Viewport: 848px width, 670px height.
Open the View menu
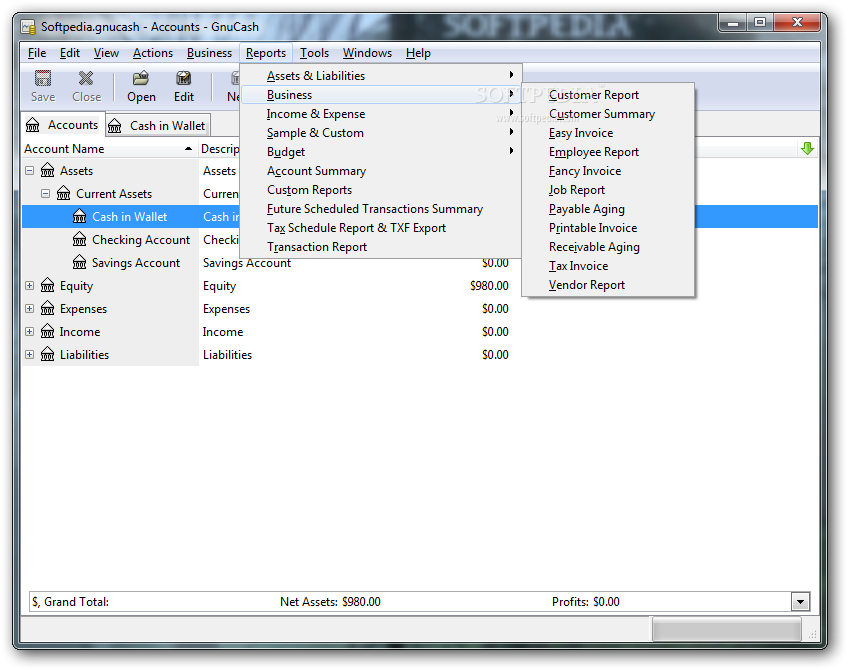[106, 53]
